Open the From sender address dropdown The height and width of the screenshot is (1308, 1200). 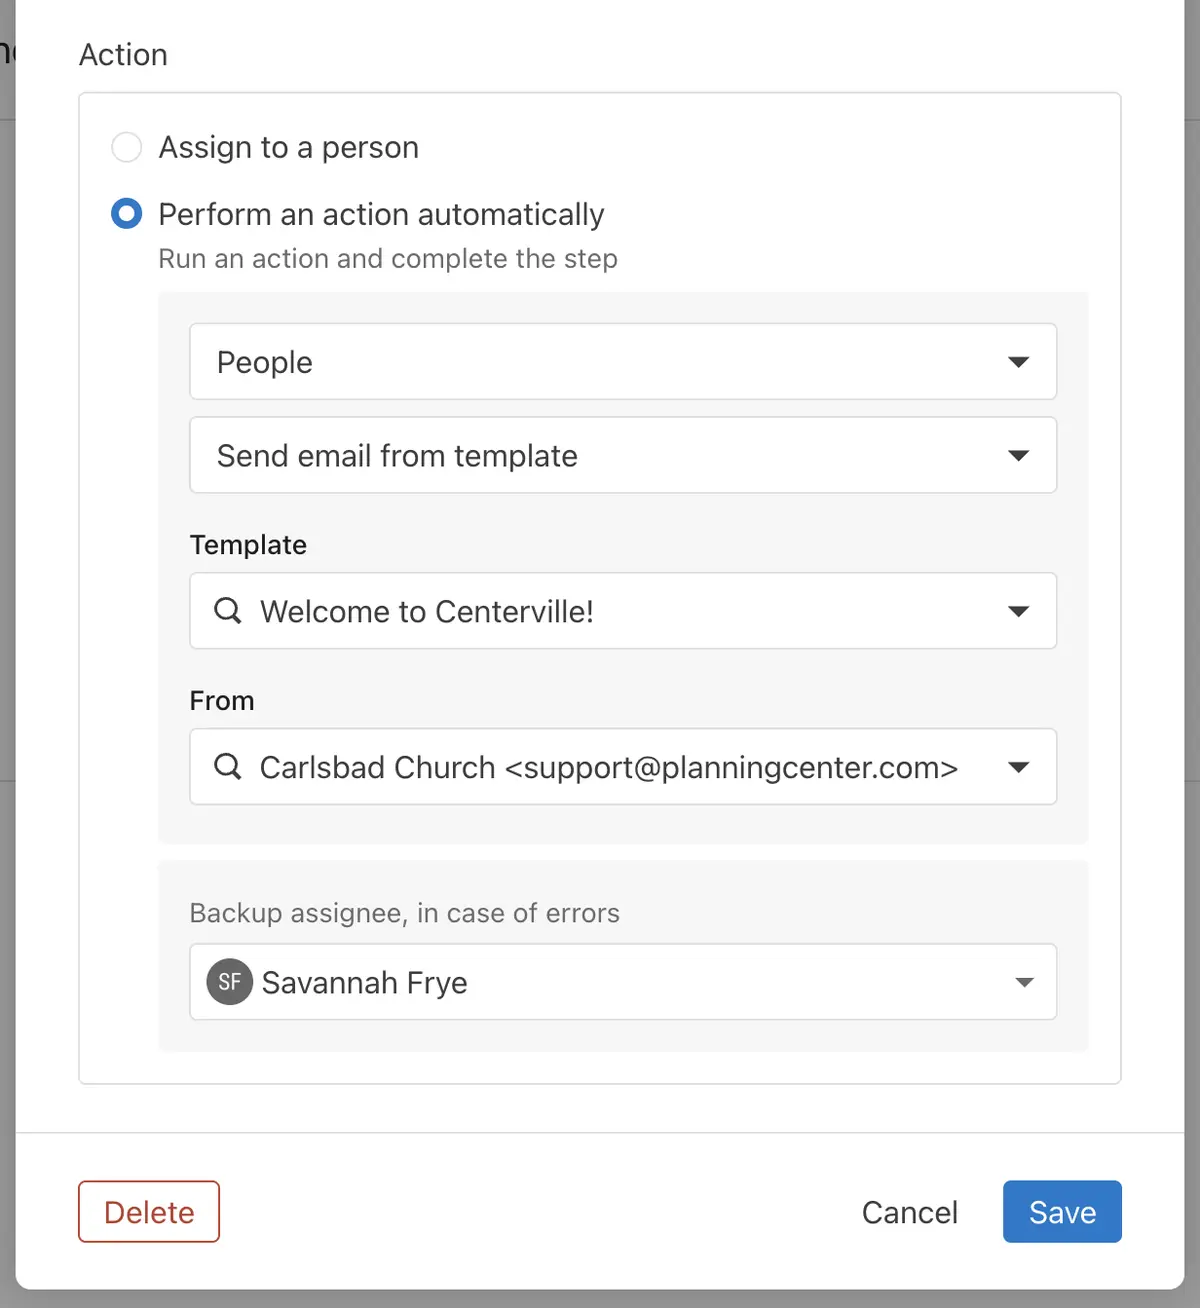[x=623, y=767]
